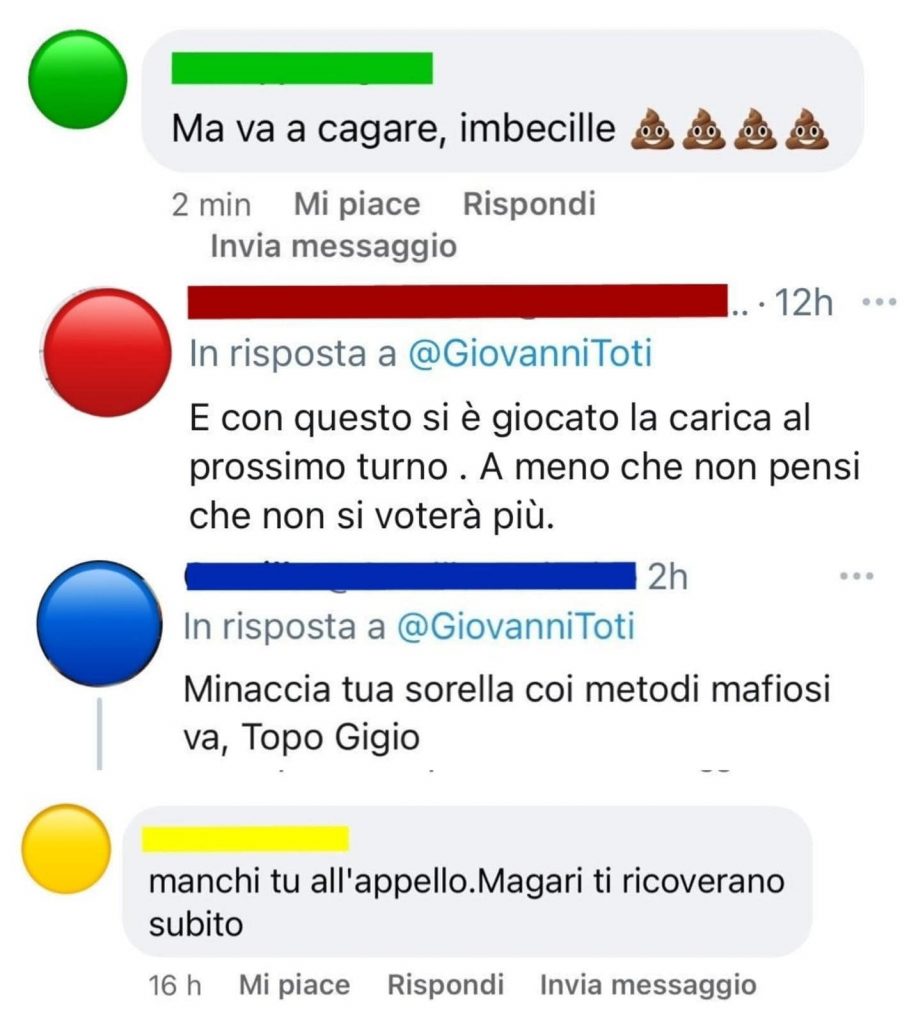
Task: Click the yellow profile avatar
Action: tap(65, 849)
